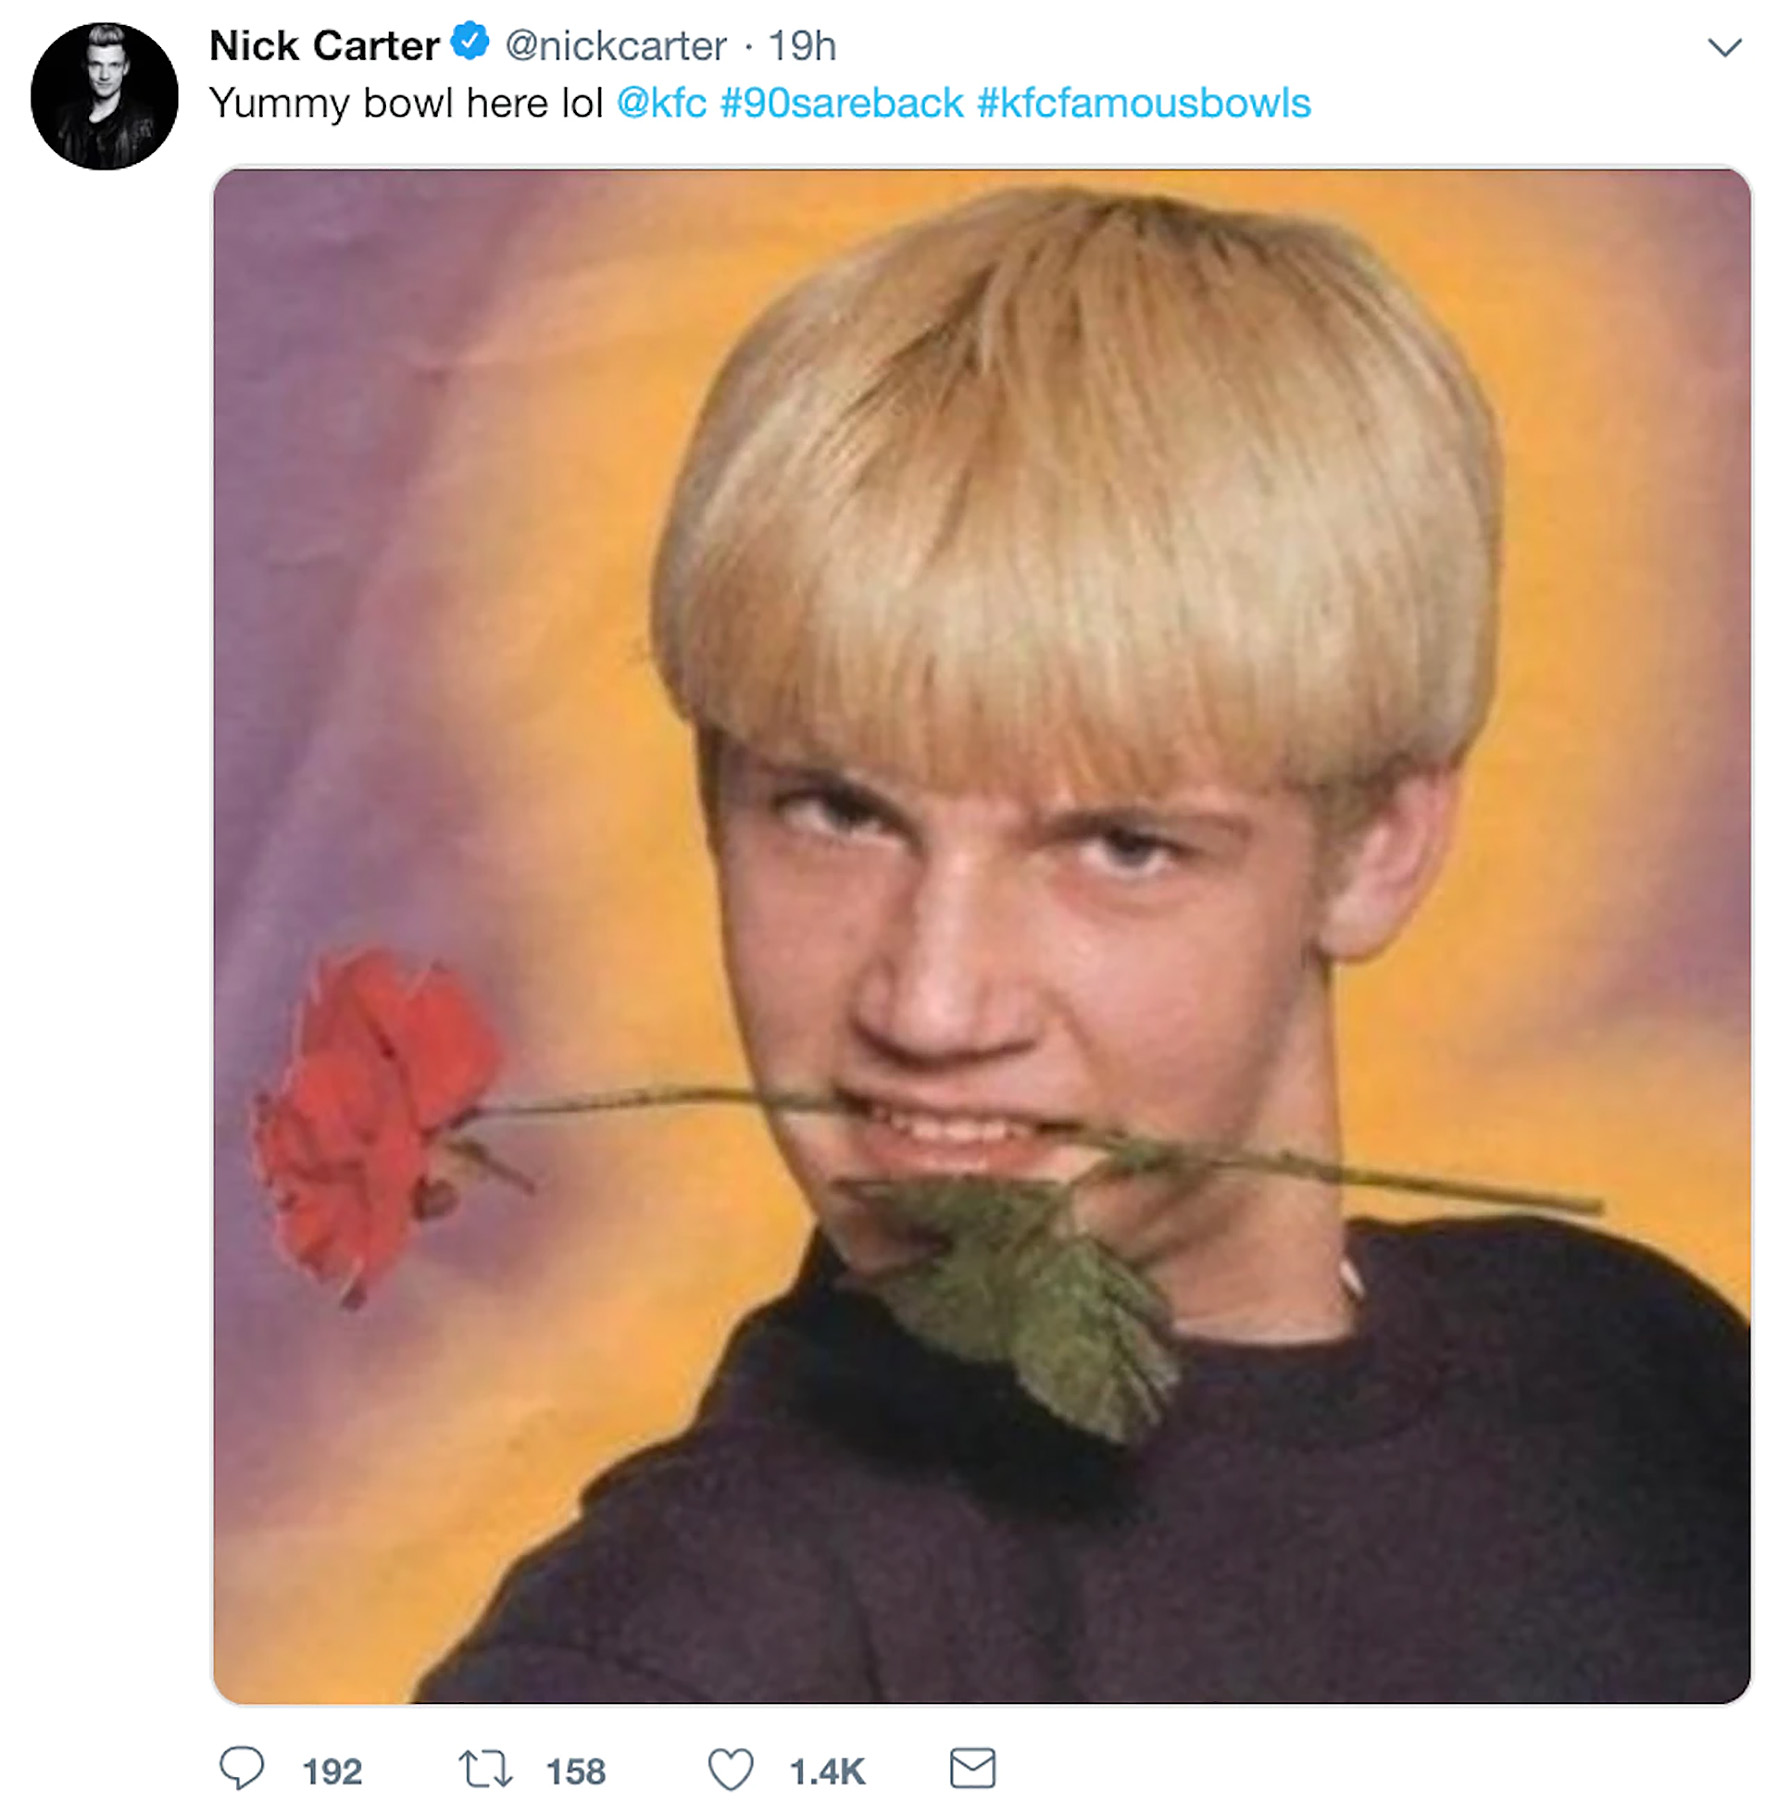This screenshot has width=1778, height=1815.
Task: Click the 1.4K likes count
Action: tap(826, 1771)
